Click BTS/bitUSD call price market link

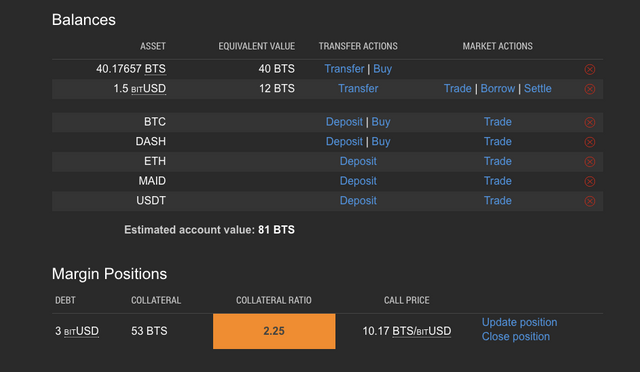click(422, 331)
